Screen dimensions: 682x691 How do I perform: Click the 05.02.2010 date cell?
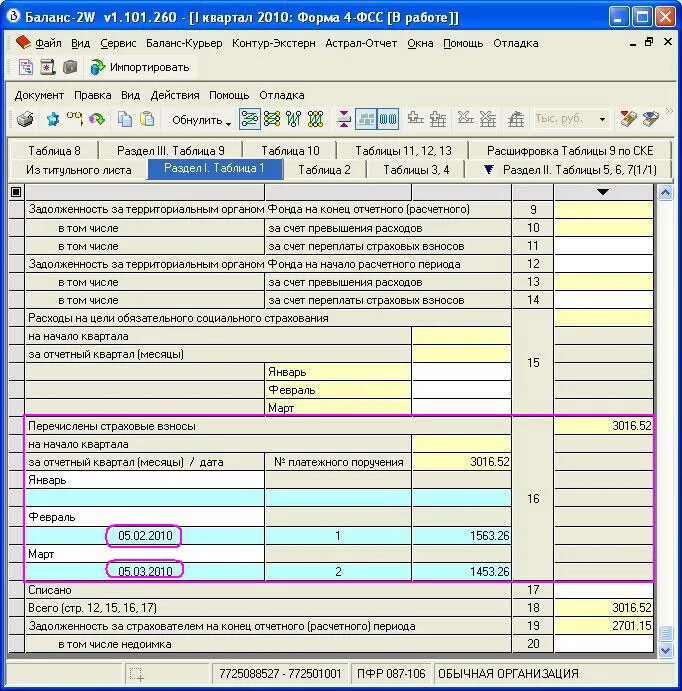145,535
